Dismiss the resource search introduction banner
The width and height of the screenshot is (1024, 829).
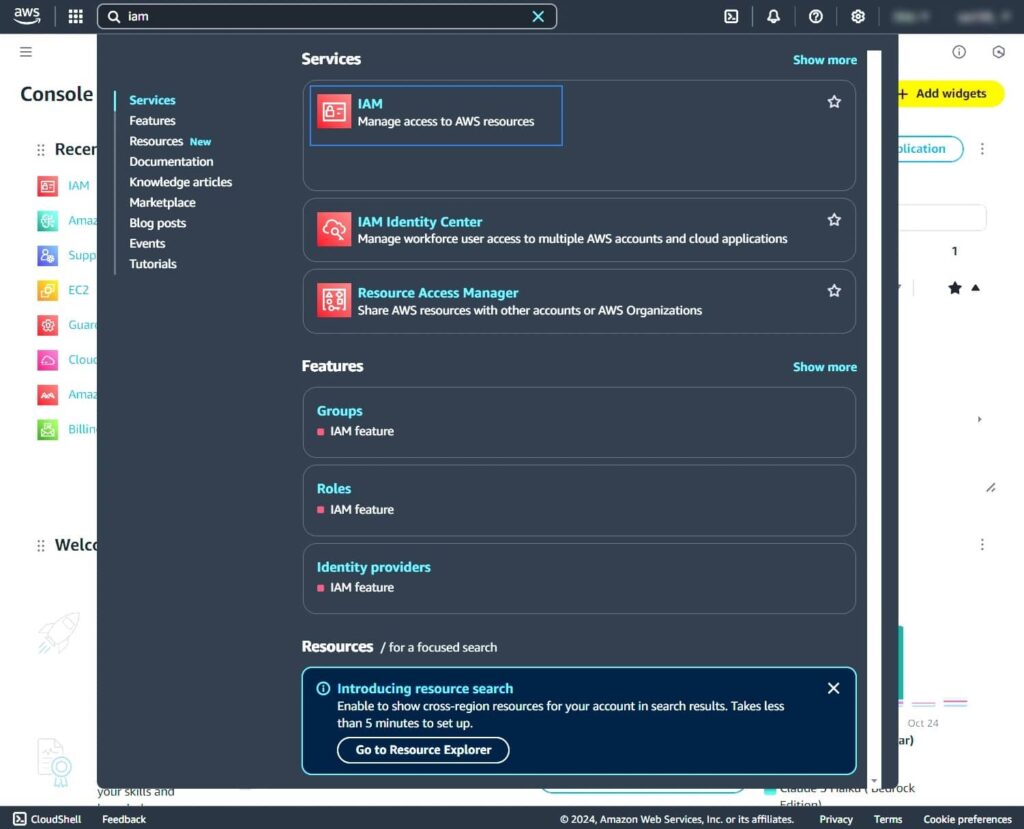click(x=834, y=688)
